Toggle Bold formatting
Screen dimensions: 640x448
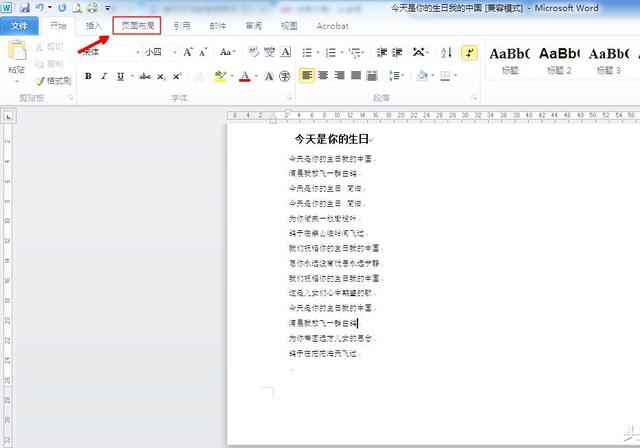tap(88, 76)
